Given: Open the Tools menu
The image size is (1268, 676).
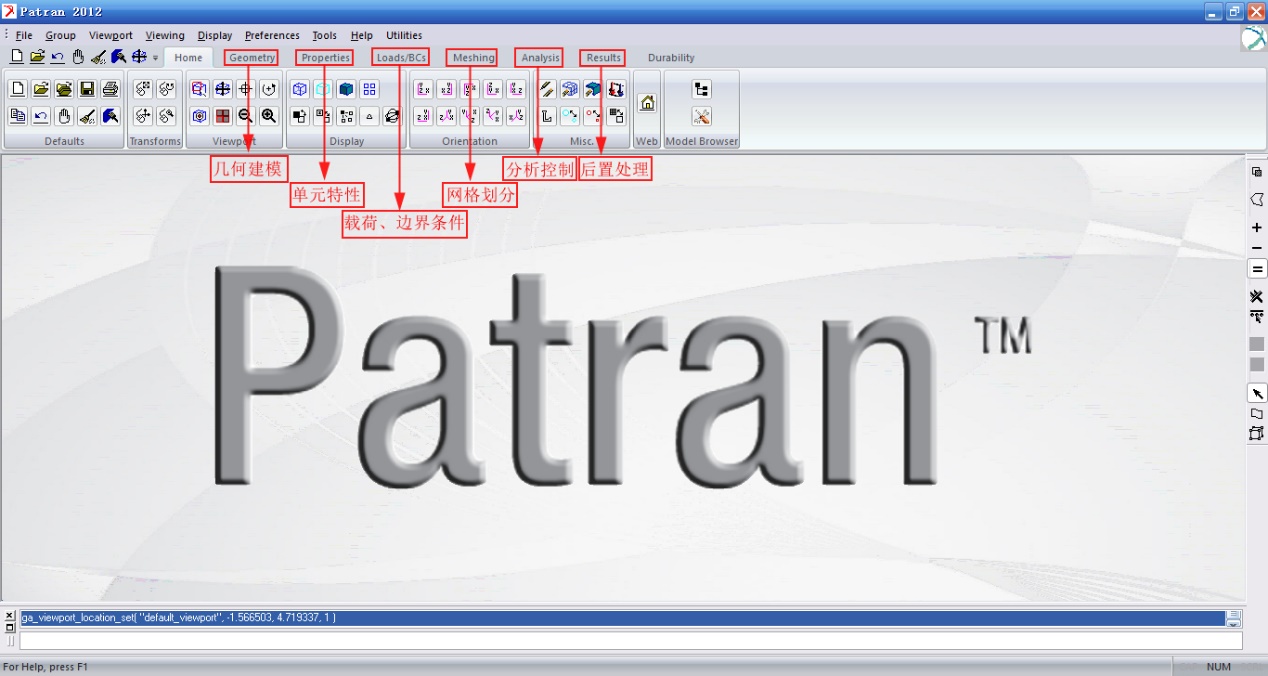Looking at the screenshot, I should coord(325,35).
